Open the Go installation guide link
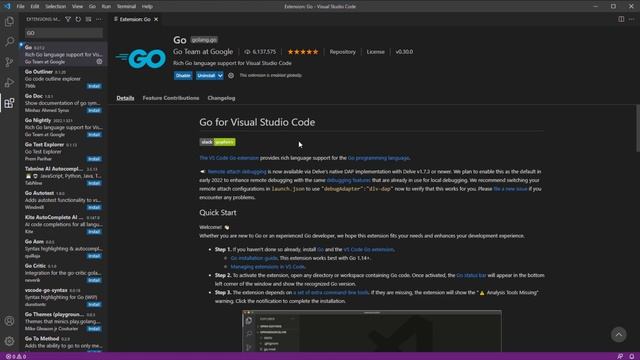This screenshot has height=360, width=640. 254,258
